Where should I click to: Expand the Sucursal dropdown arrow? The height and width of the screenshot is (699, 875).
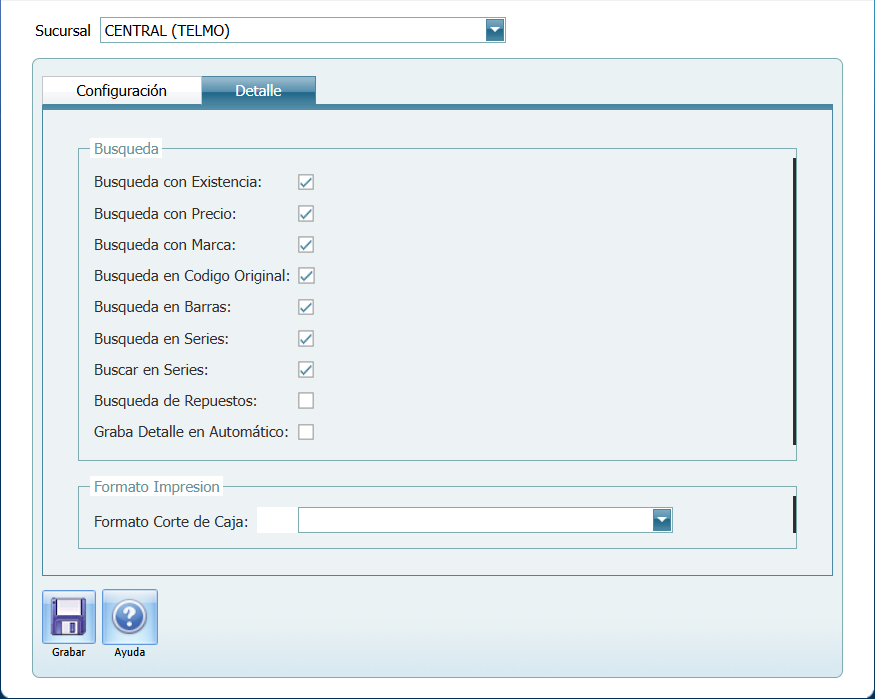495,31
